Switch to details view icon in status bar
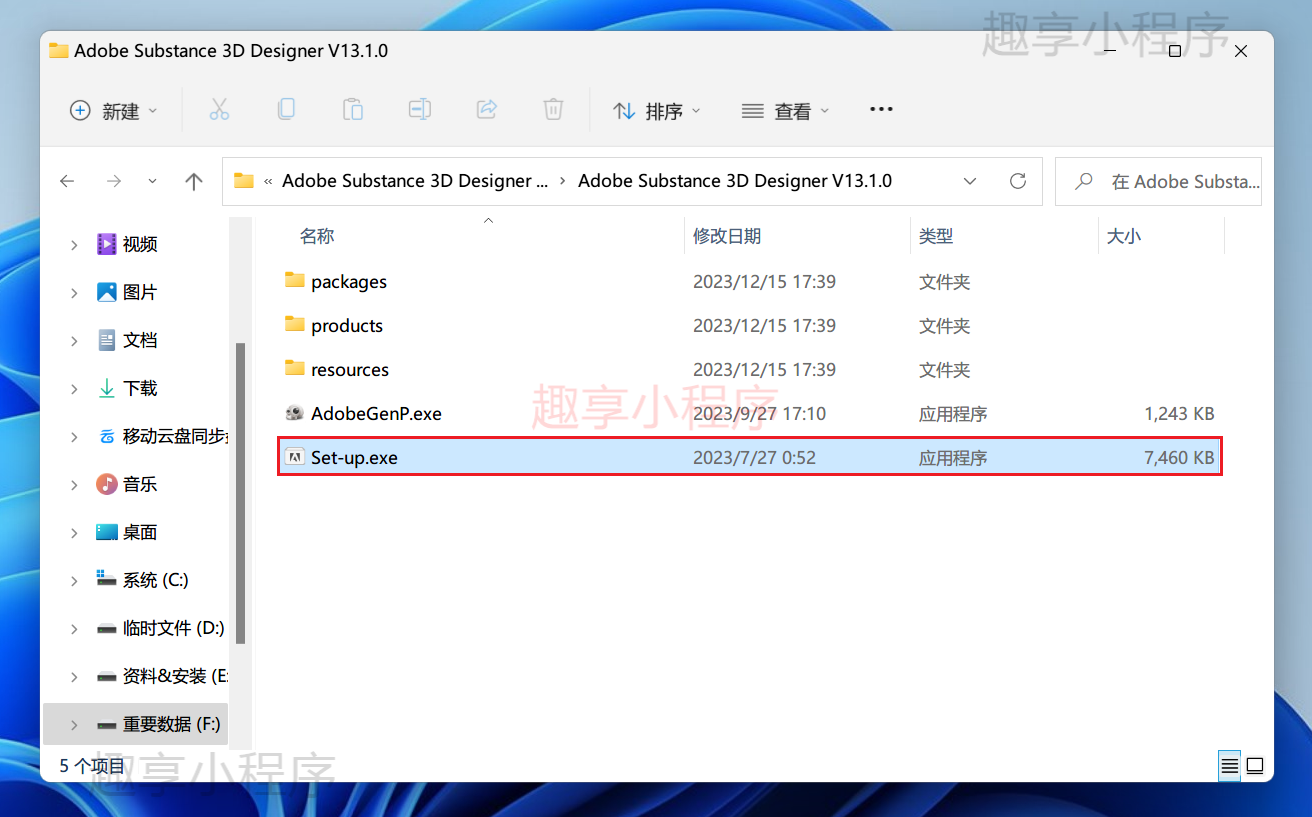1312x817 pixels. click(1229, 766)
